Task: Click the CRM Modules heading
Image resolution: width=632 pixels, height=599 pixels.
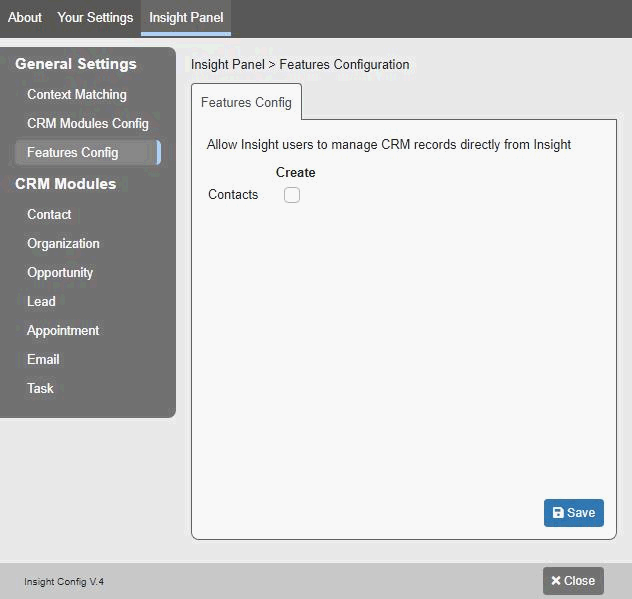Action: pos(66,184)
